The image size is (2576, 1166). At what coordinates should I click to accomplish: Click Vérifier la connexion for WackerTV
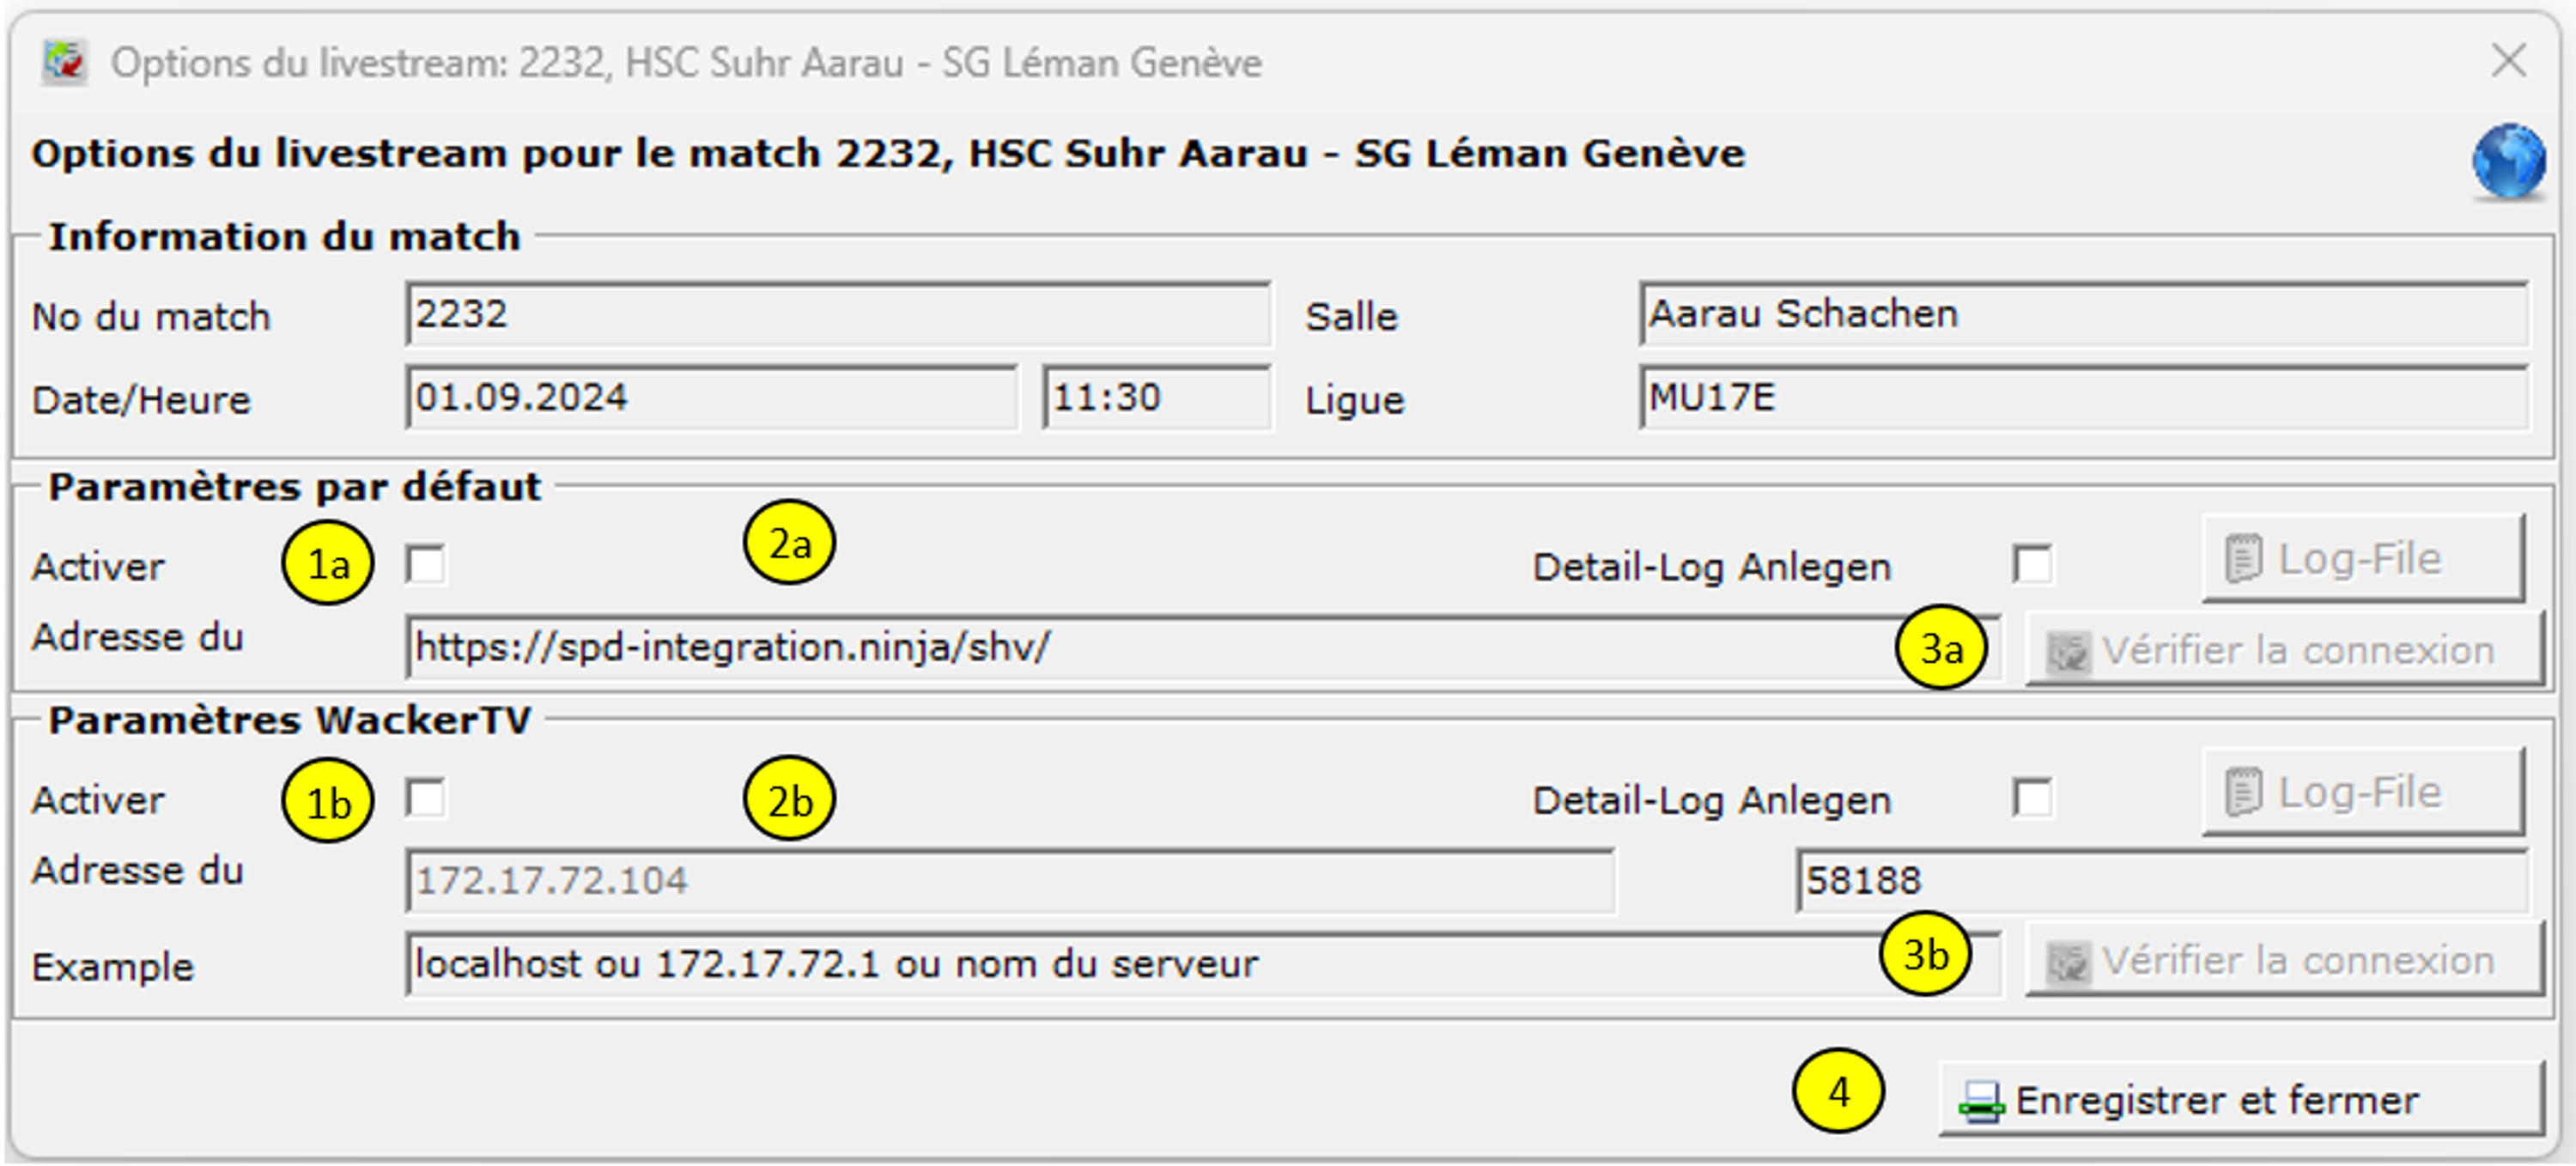click(x=2284, y=961)
